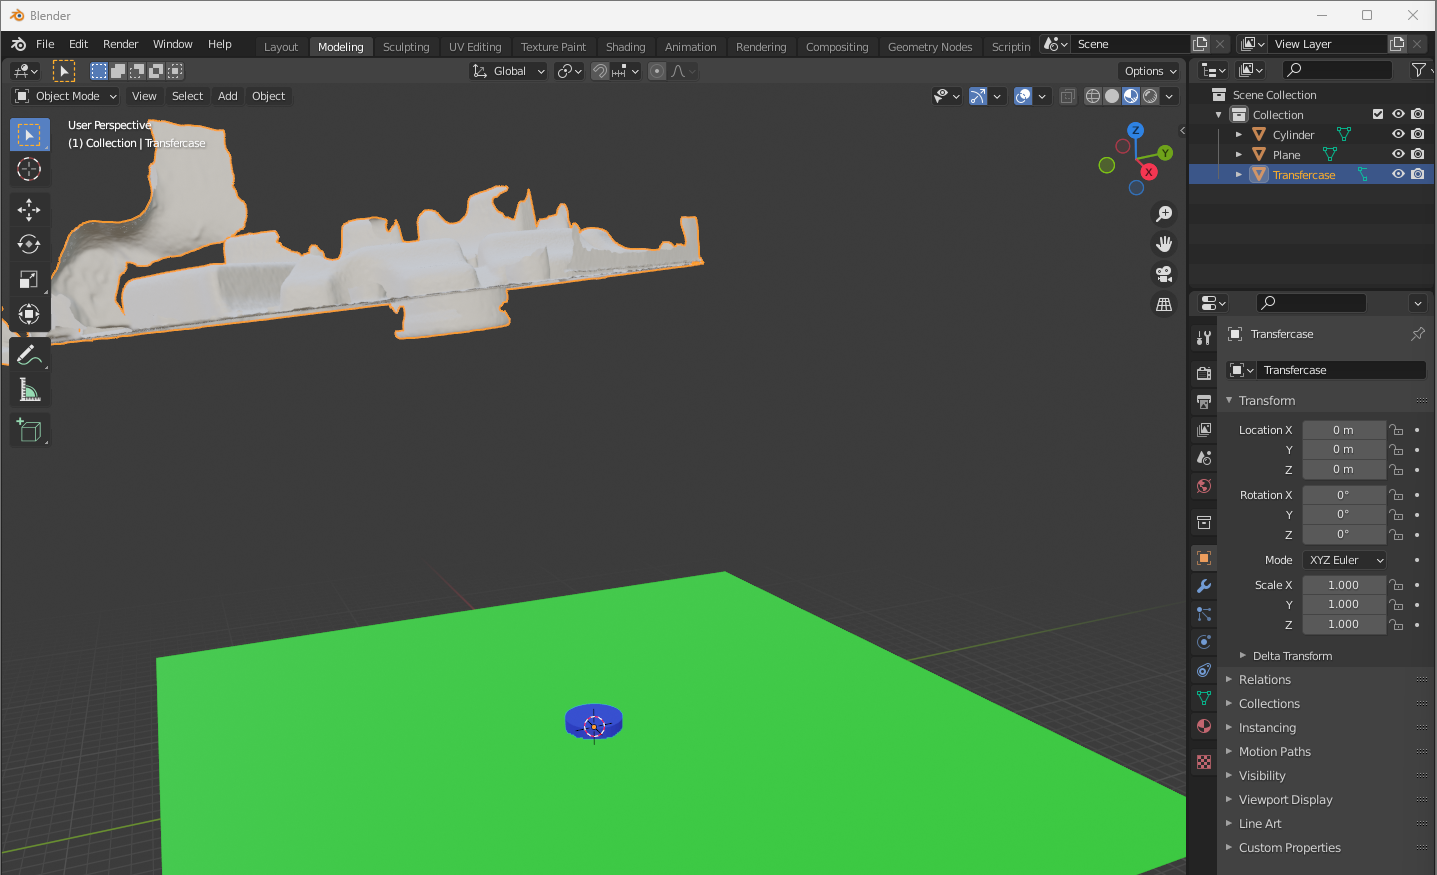Toggle camera view in viewport

(1164, 274)
